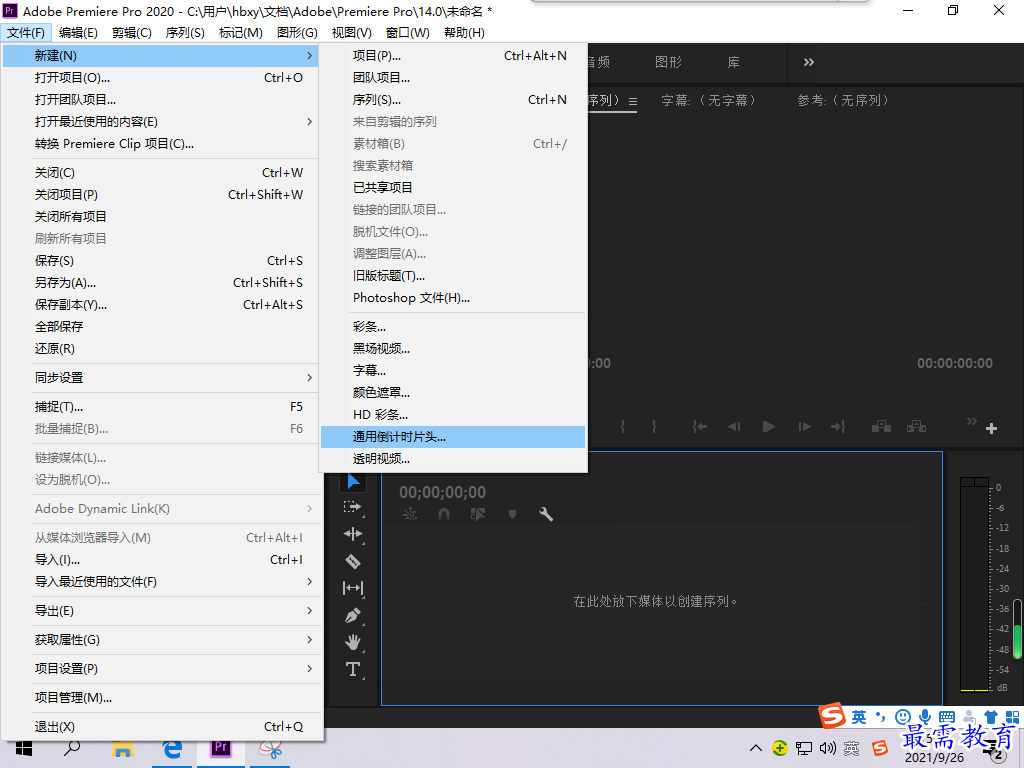
Task: Open the 窗口(W) menu
Action: [408, 33]
